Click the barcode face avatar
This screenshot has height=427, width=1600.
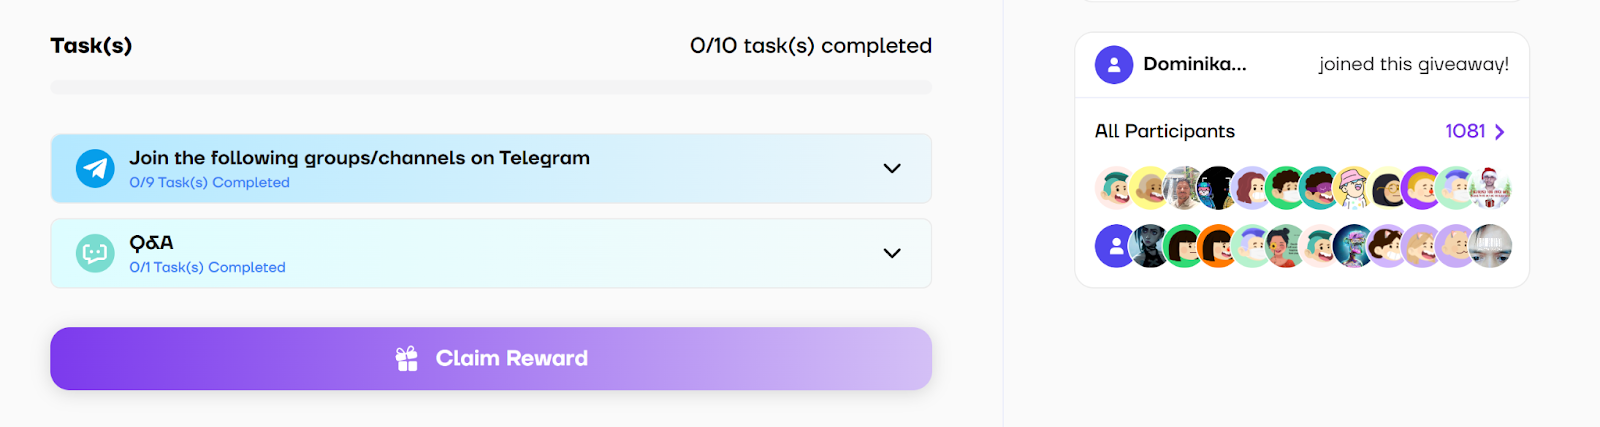click(x=1491, y=246)
